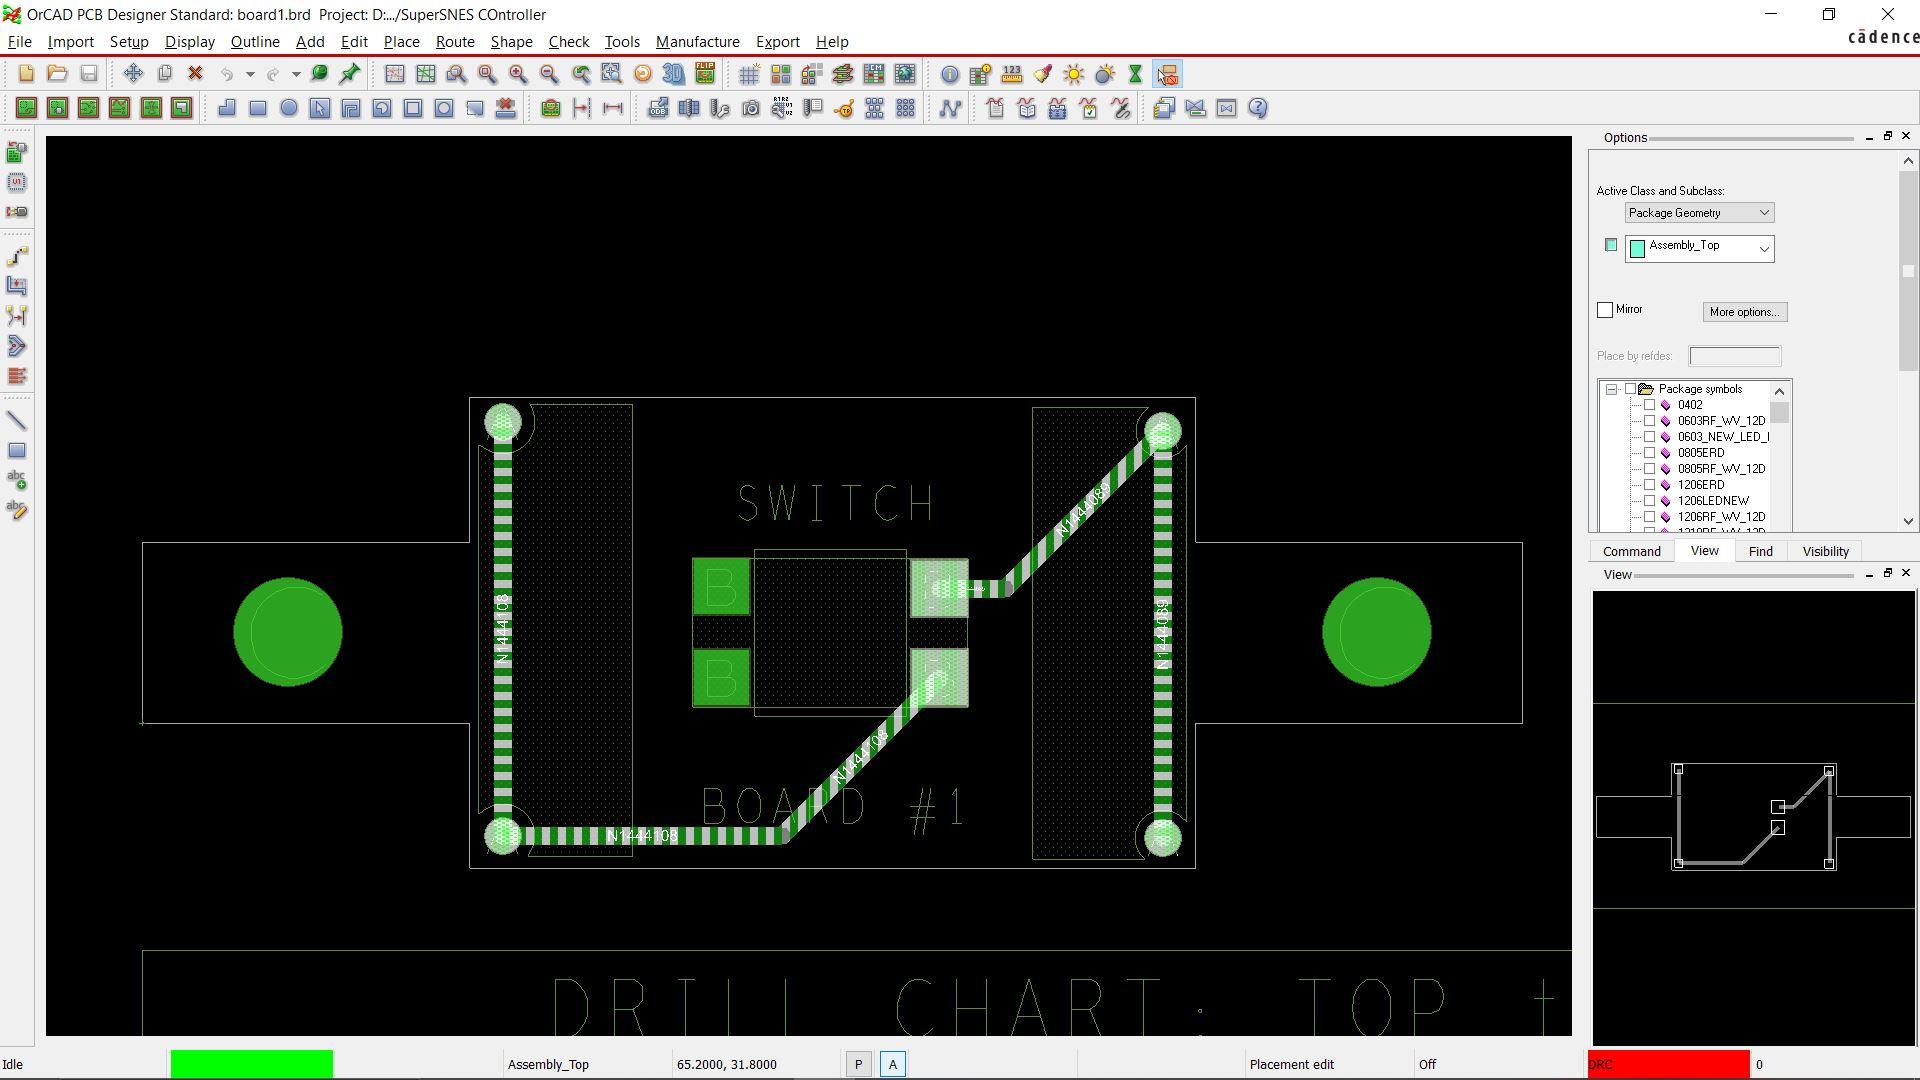Click the Assembly_Top color swatch
Image resolution: width=1920 pixels, height=1080 pixels.
click(x=1610, y=245)
